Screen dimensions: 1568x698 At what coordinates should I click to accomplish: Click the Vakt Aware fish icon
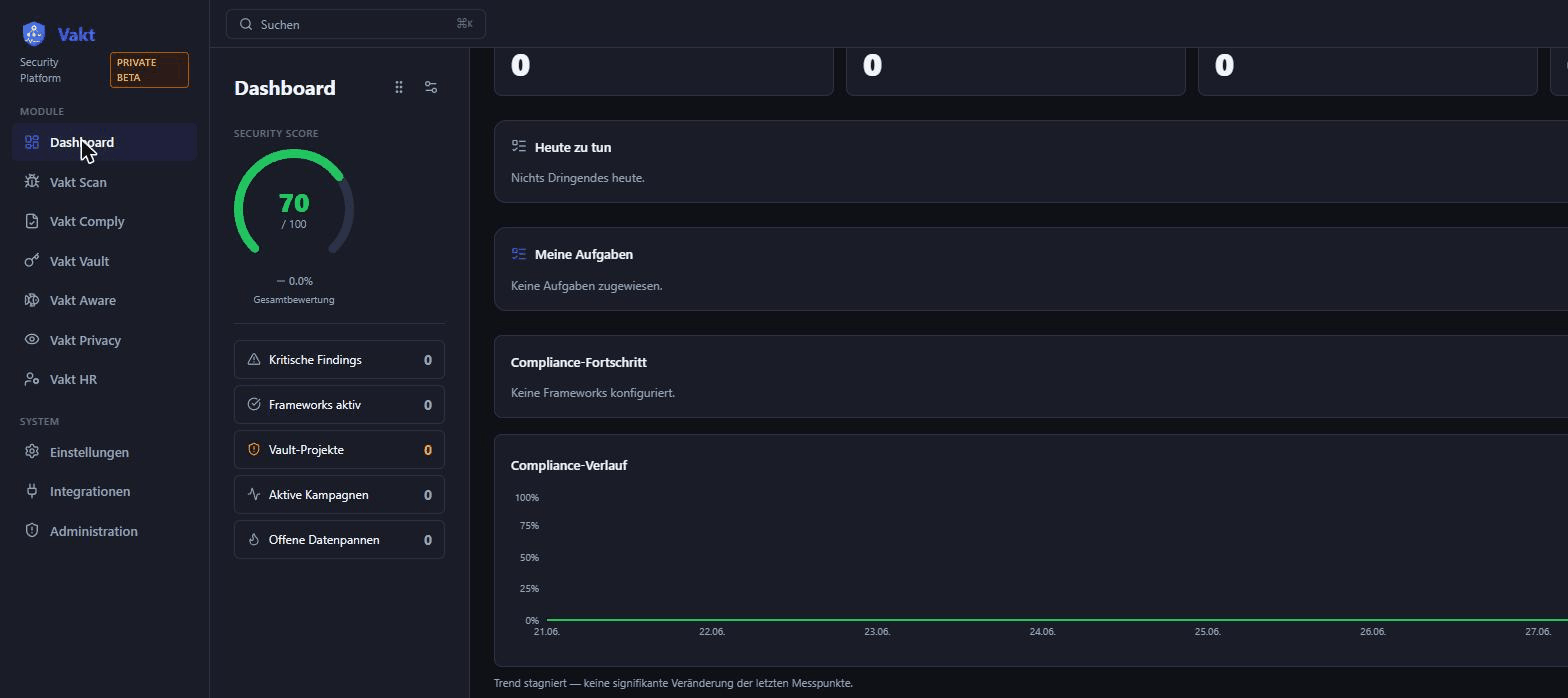[x=32, y=300]
